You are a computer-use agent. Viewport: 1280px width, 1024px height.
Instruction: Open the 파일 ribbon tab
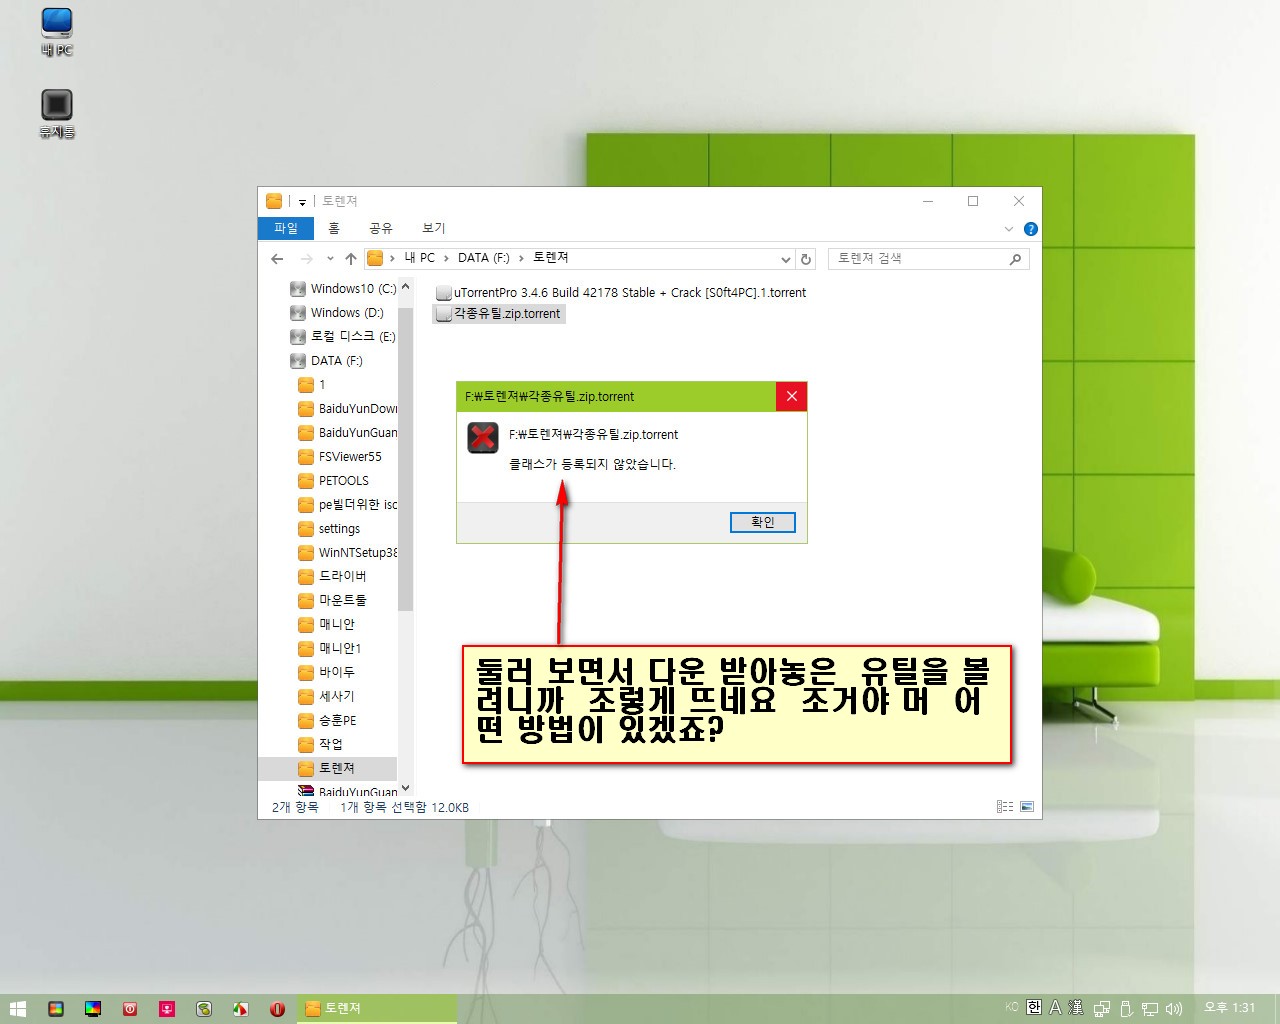pos(286,228)
